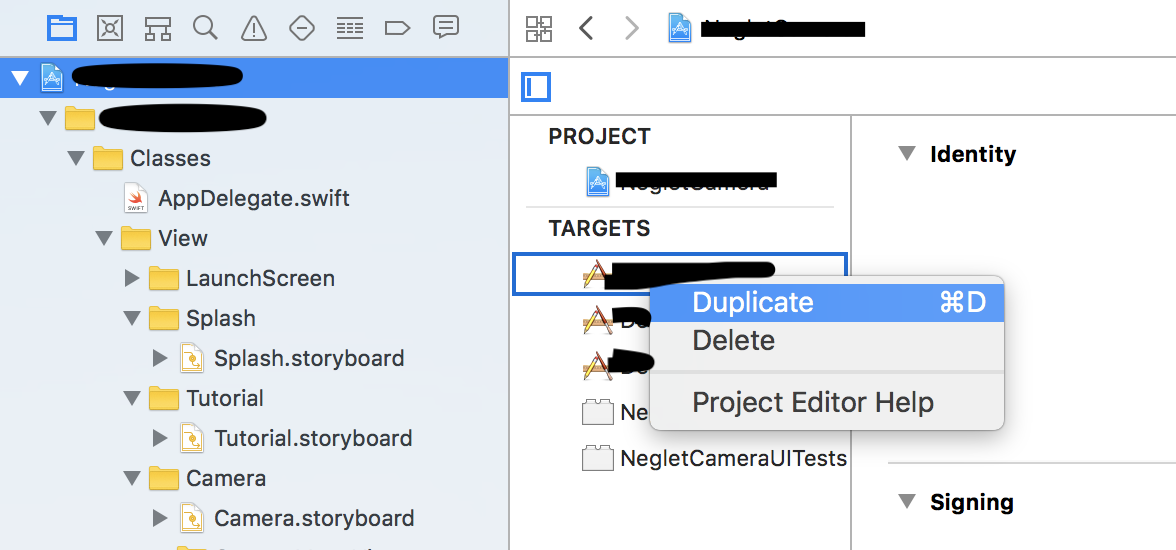Show the Symbol navigator hierarchy icon
Viewport: 1176px width, 550px height.
tap(158, 29)
